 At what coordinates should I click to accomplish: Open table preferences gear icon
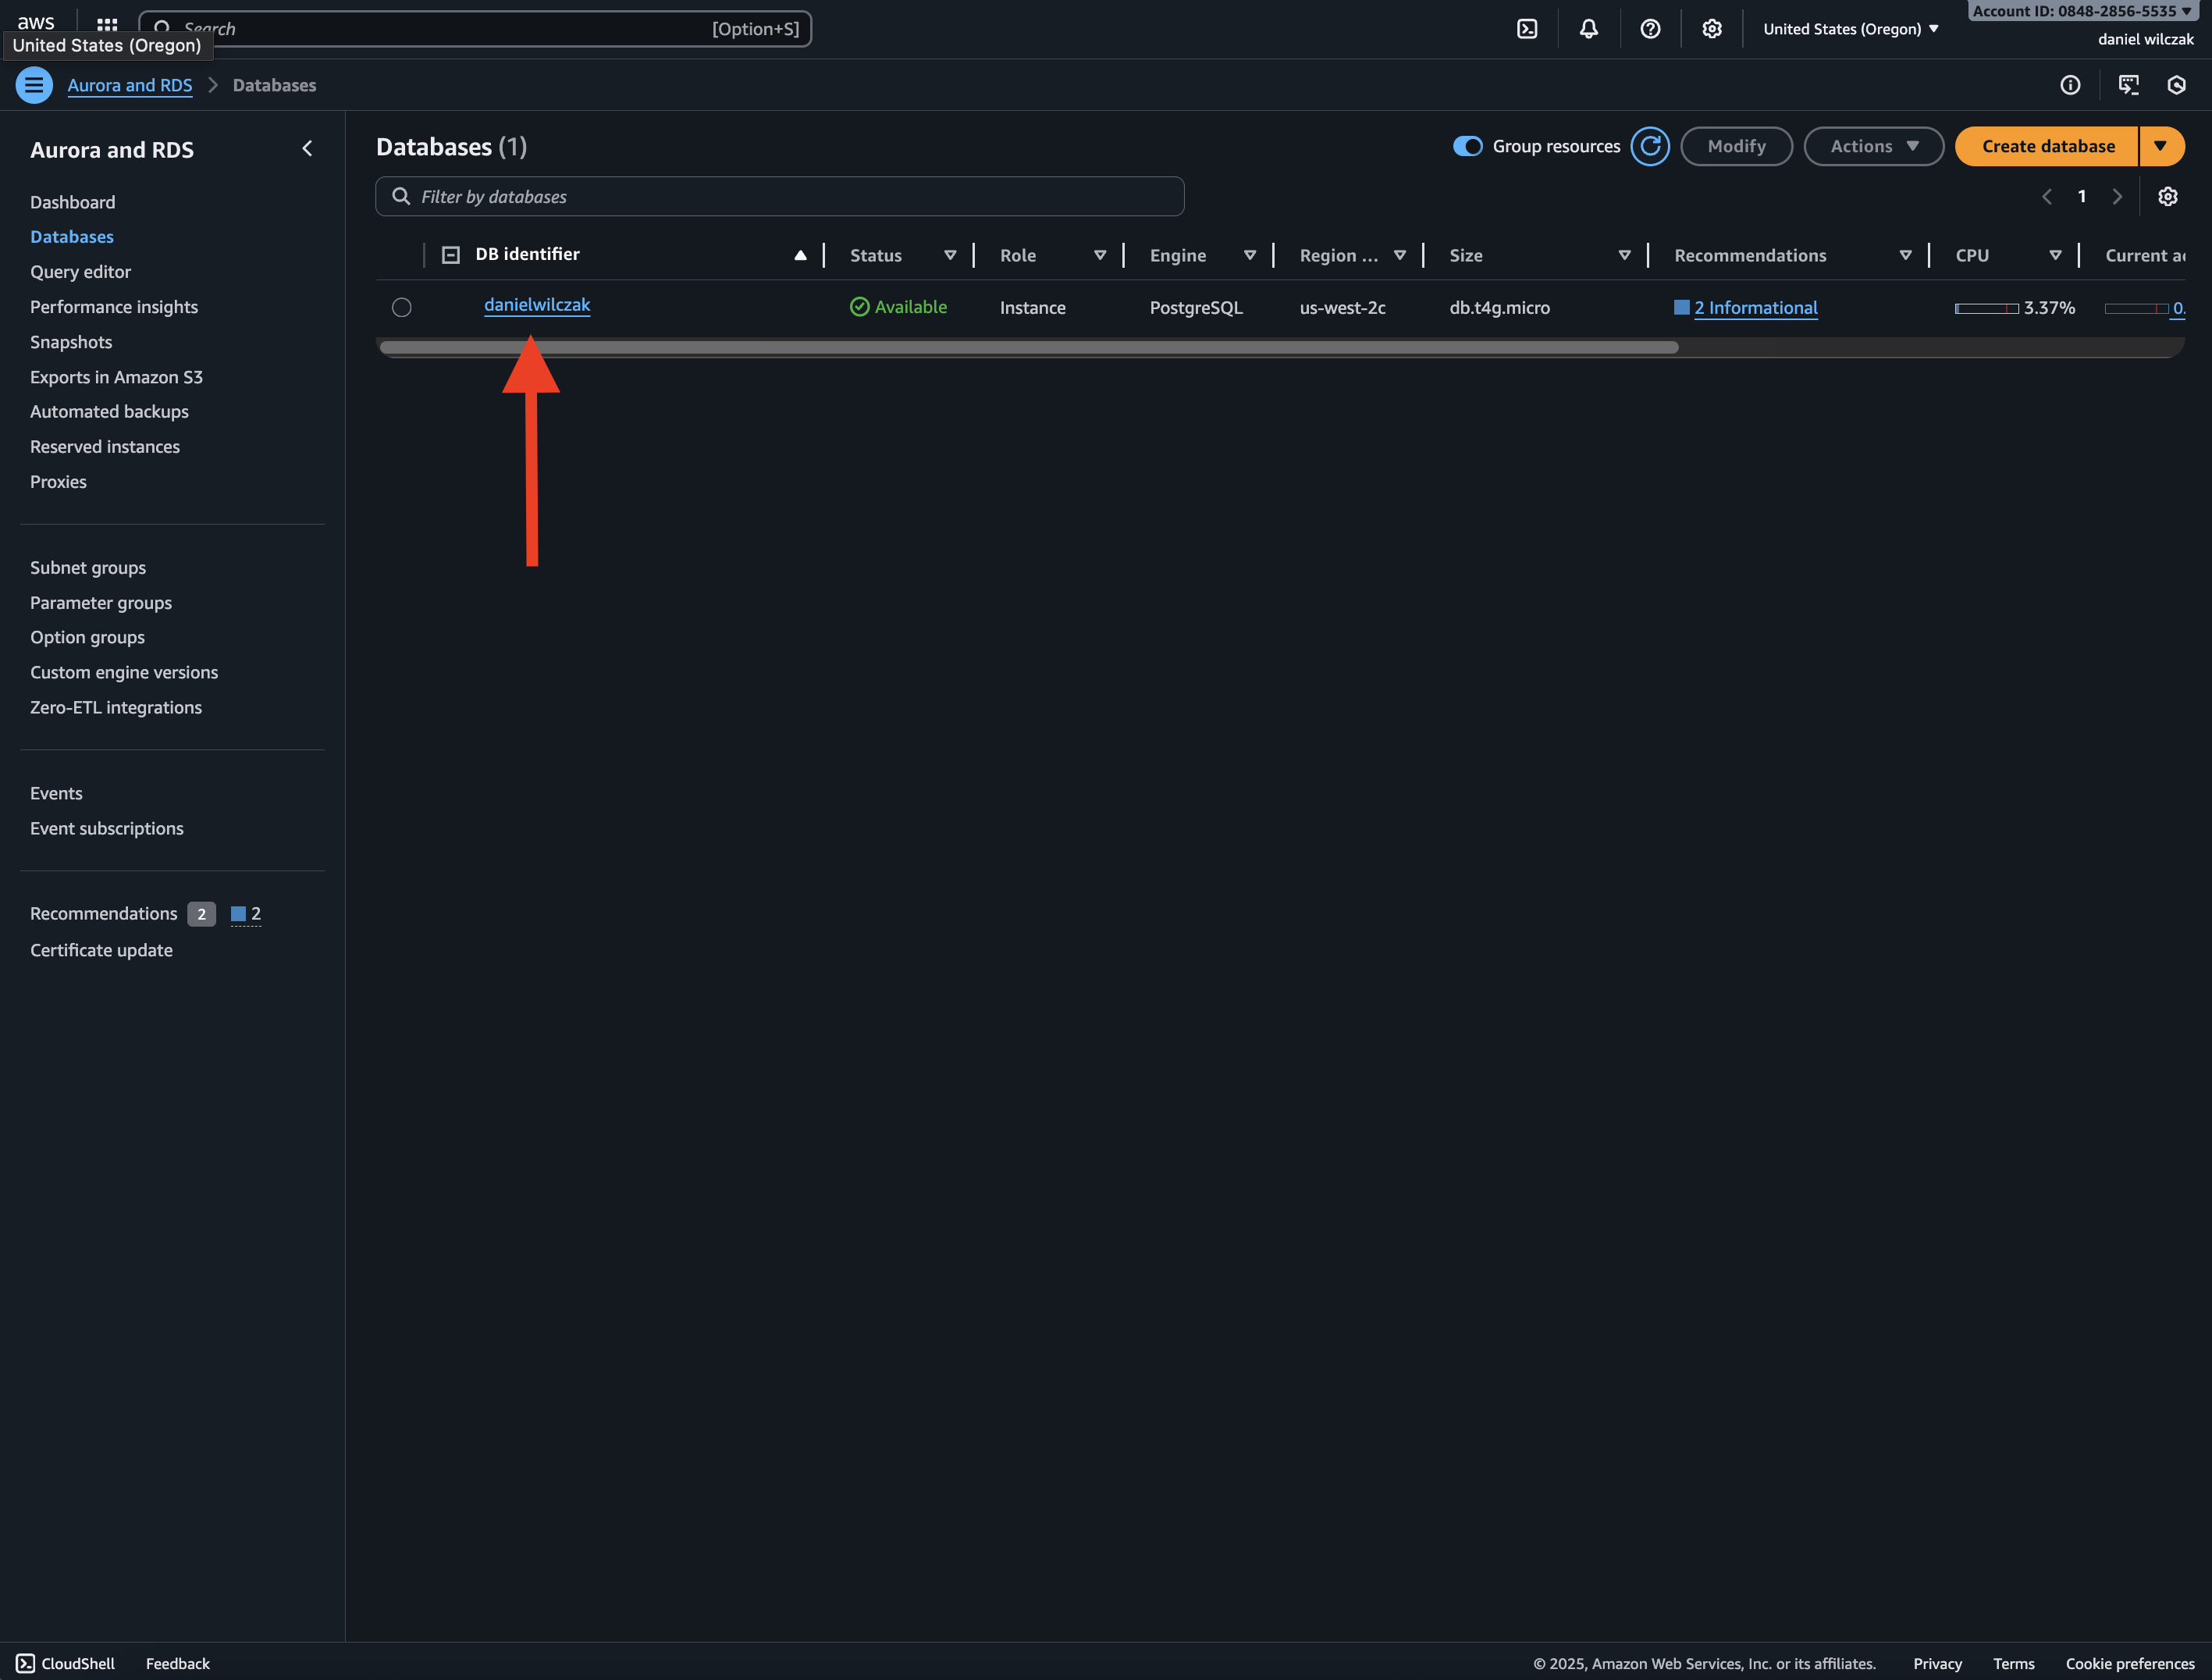[2167, 197]
